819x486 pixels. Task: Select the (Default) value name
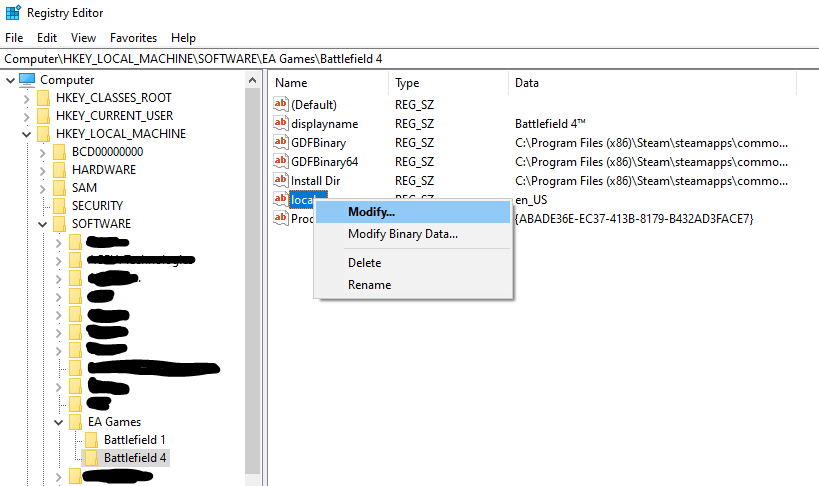click(x=314, y=105)
